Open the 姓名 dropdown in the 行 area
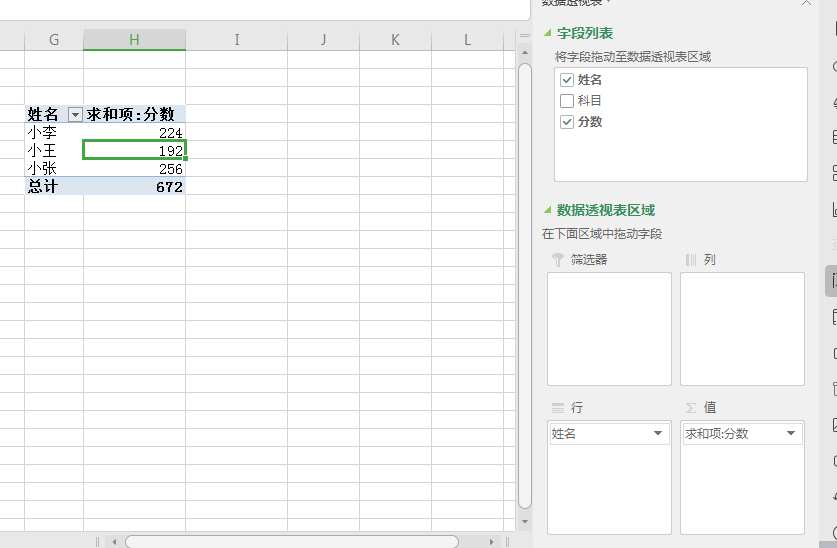 tap(658, 433)
